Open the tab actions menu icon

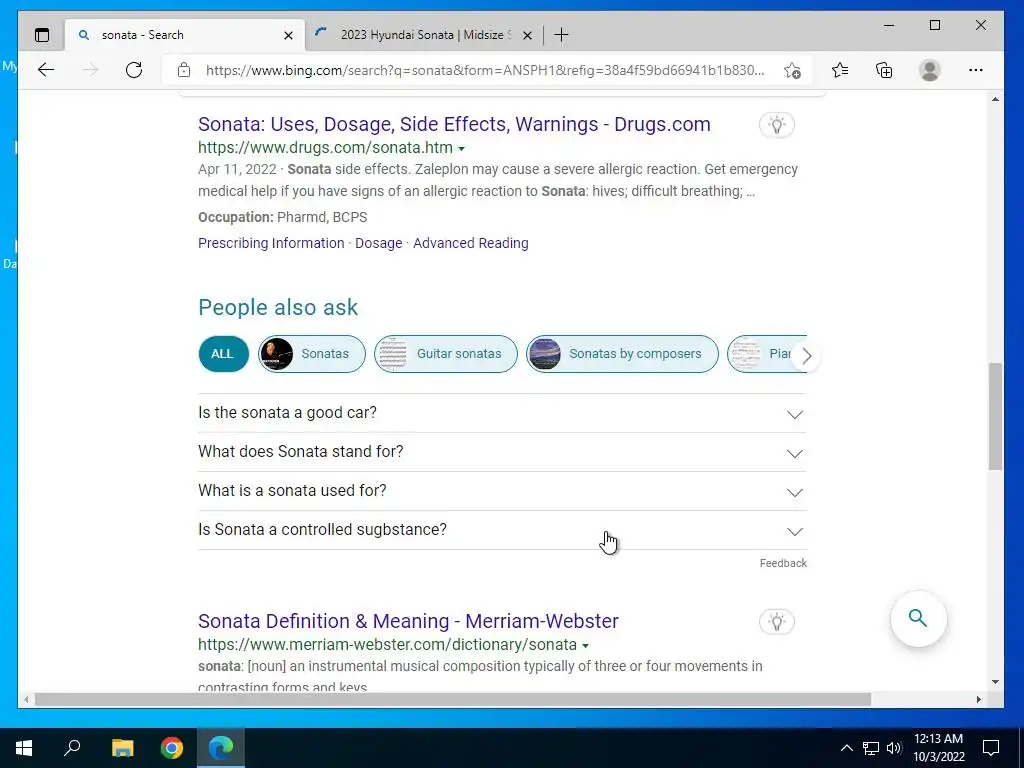[x=42, y=35]
